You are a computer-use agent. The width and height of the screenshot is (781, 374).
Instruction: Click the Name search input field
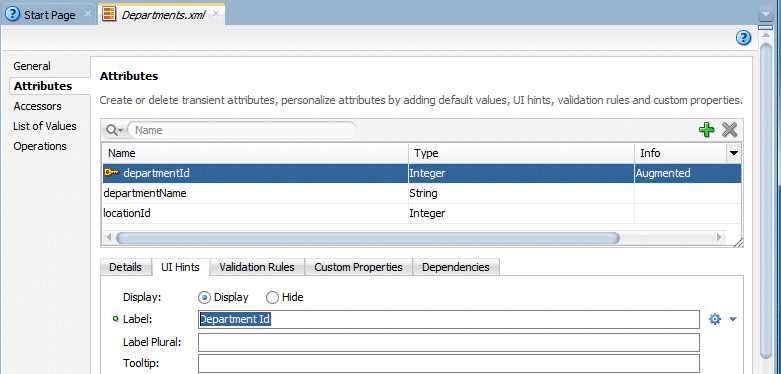[242, 130]
